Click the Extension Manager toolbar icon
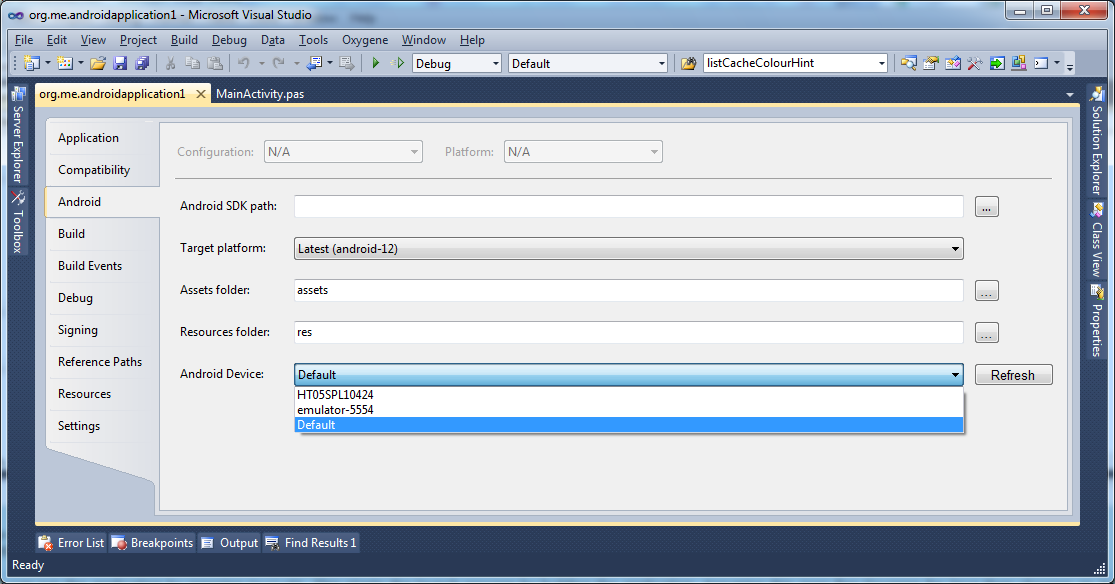This screenshot has height=584, width=1115. click(1018, 63)
